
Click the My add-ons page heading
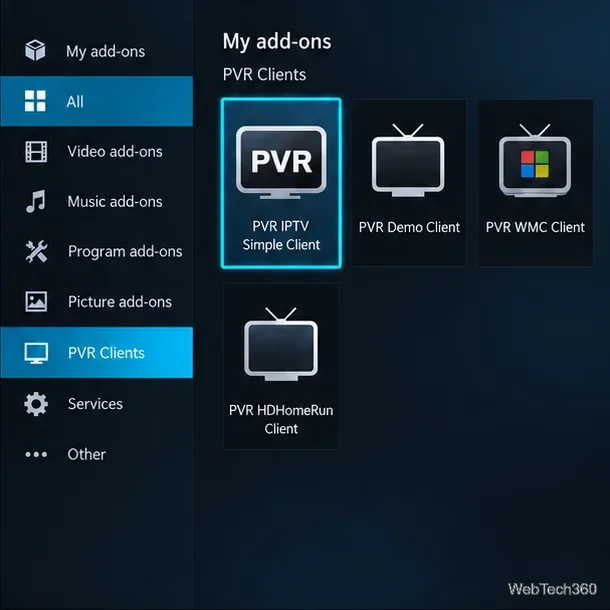[x=277, y=42]
